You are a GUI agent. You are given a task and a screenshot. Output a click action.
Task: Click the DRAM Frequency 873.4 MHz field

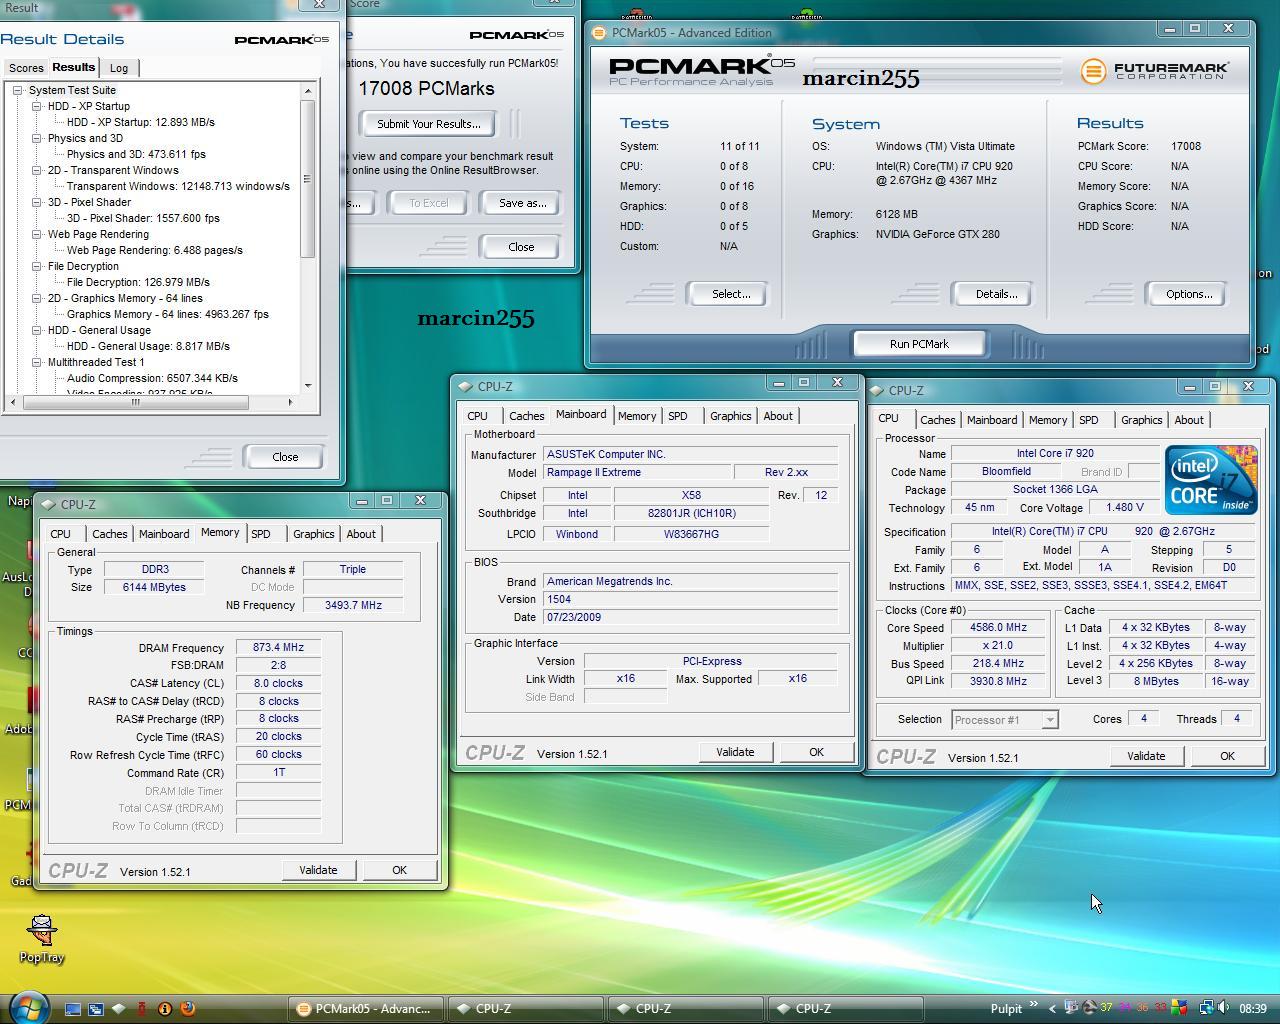pos(278,648)
